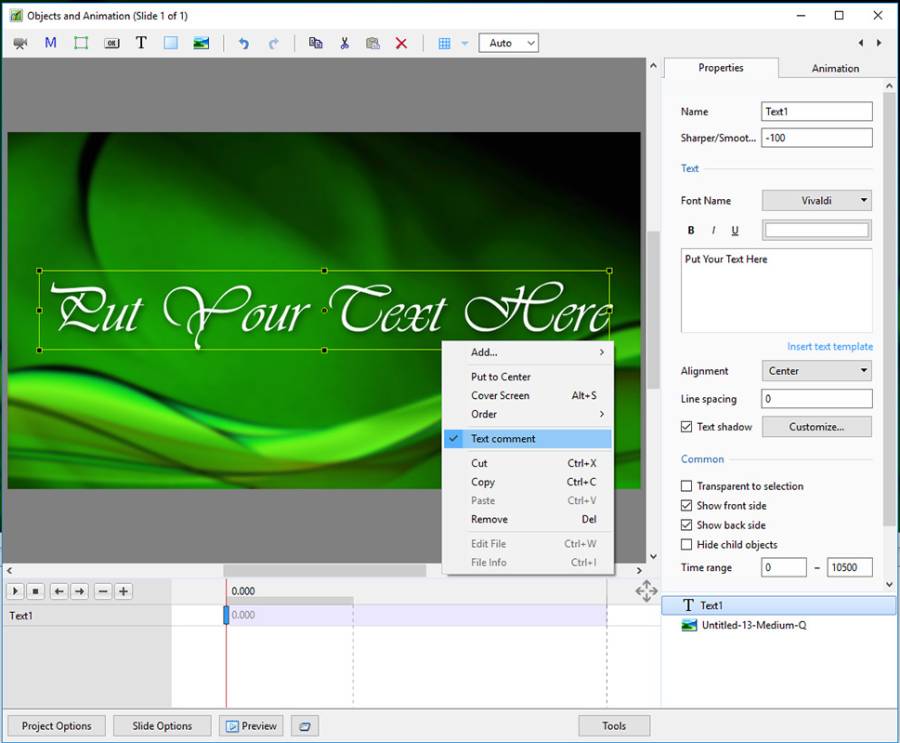
Task: Choose Put to Center in context menu
Action: [501, 377]
